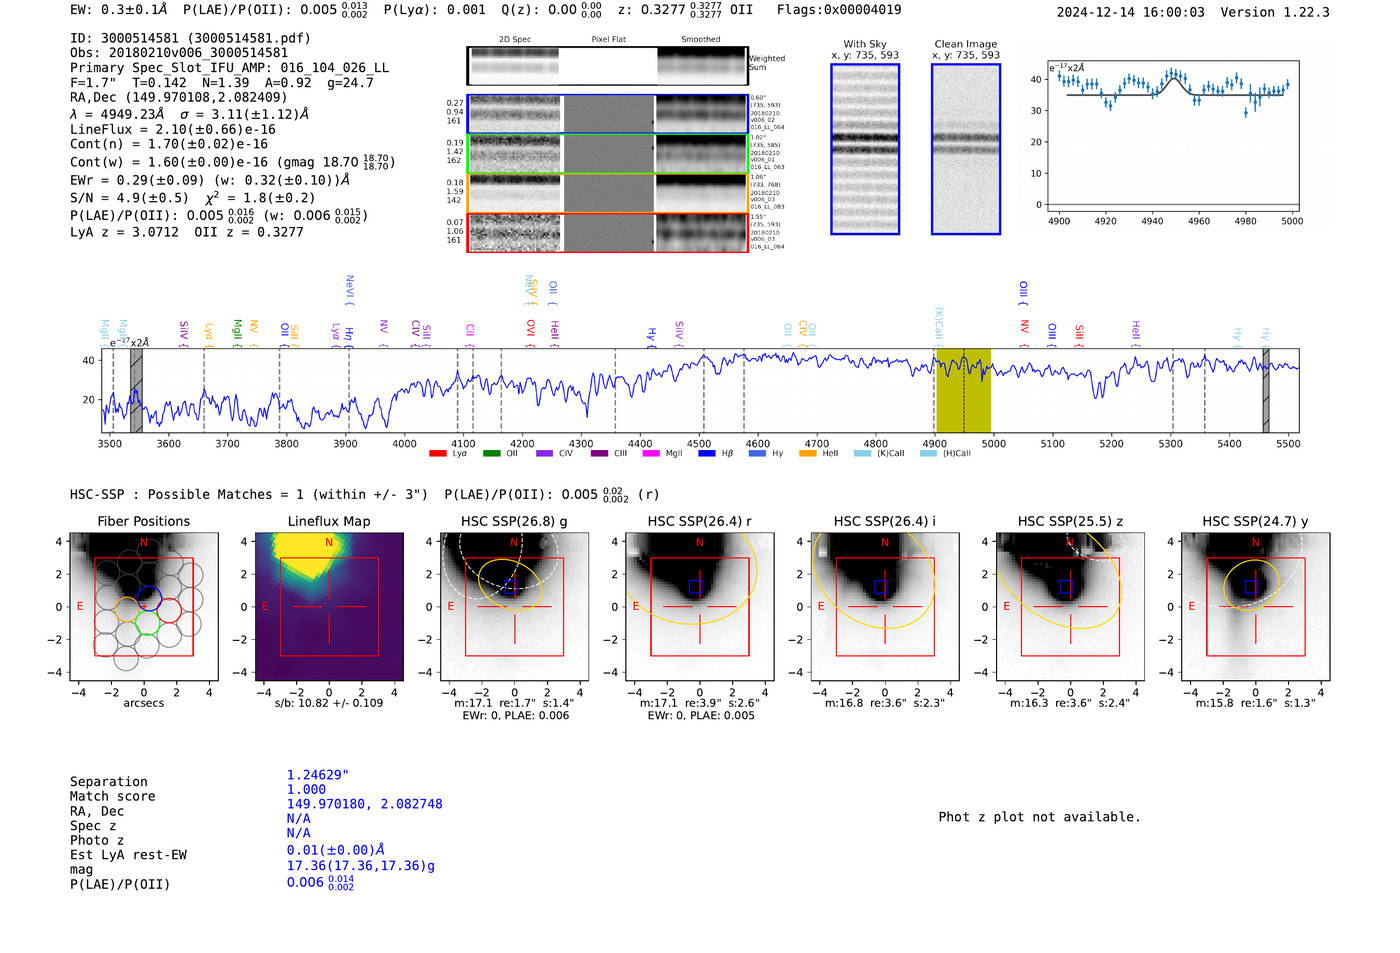Click the Weighted Sum 2D spectrum
The width and height of the screenshot is (1400, 953).
[608, 66]
